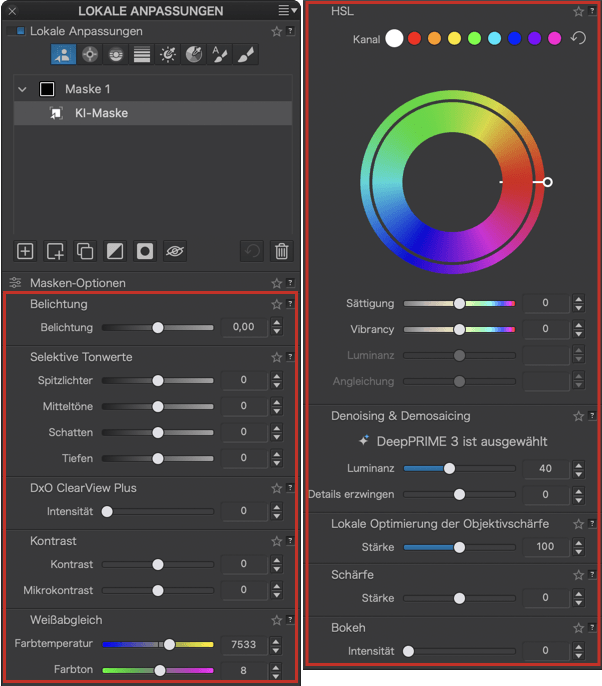Invert the selected mask
The height and width of the screenshot is (686, 602).
(x=115, y=251)
